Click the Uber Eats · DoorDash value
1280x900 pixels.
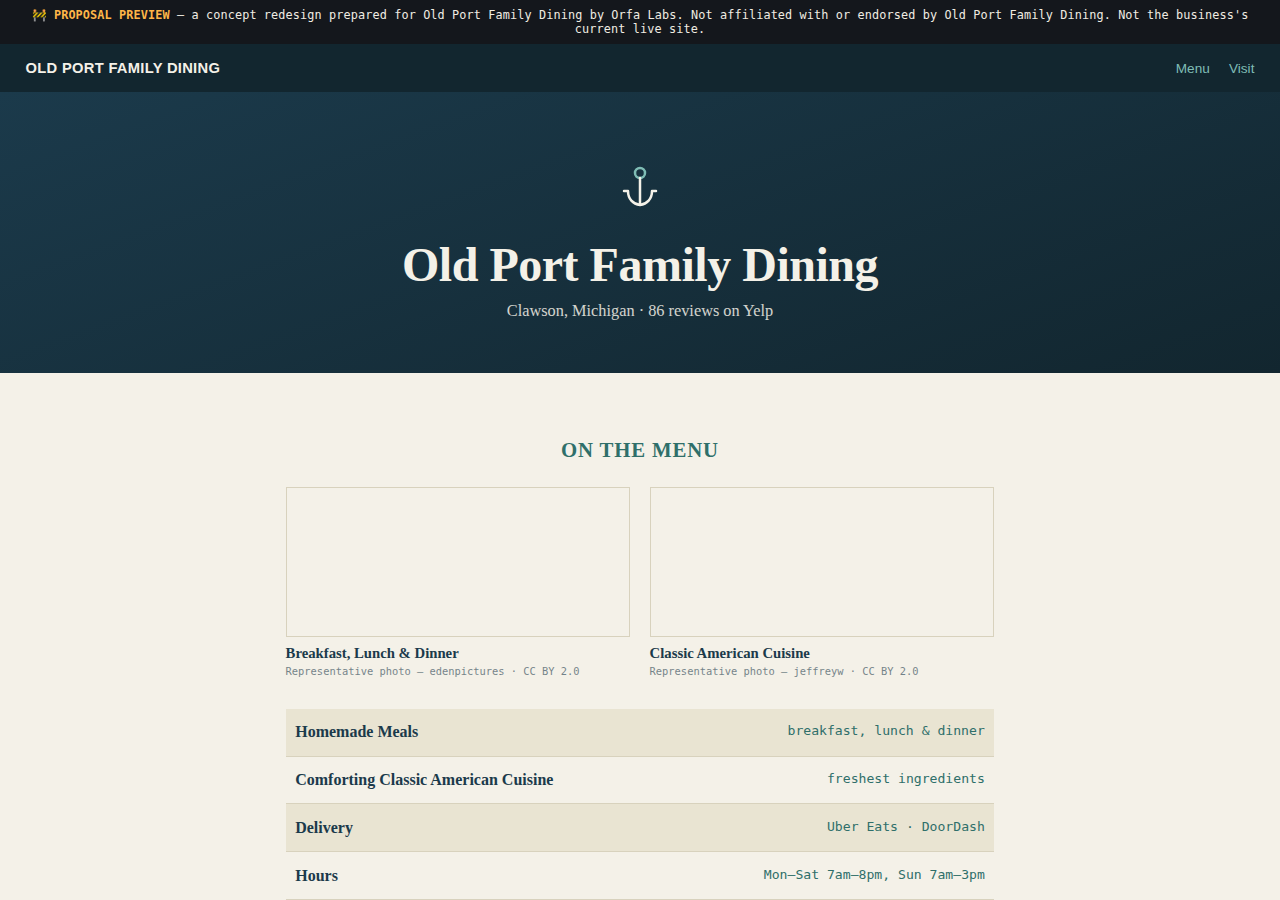(906, 827)
